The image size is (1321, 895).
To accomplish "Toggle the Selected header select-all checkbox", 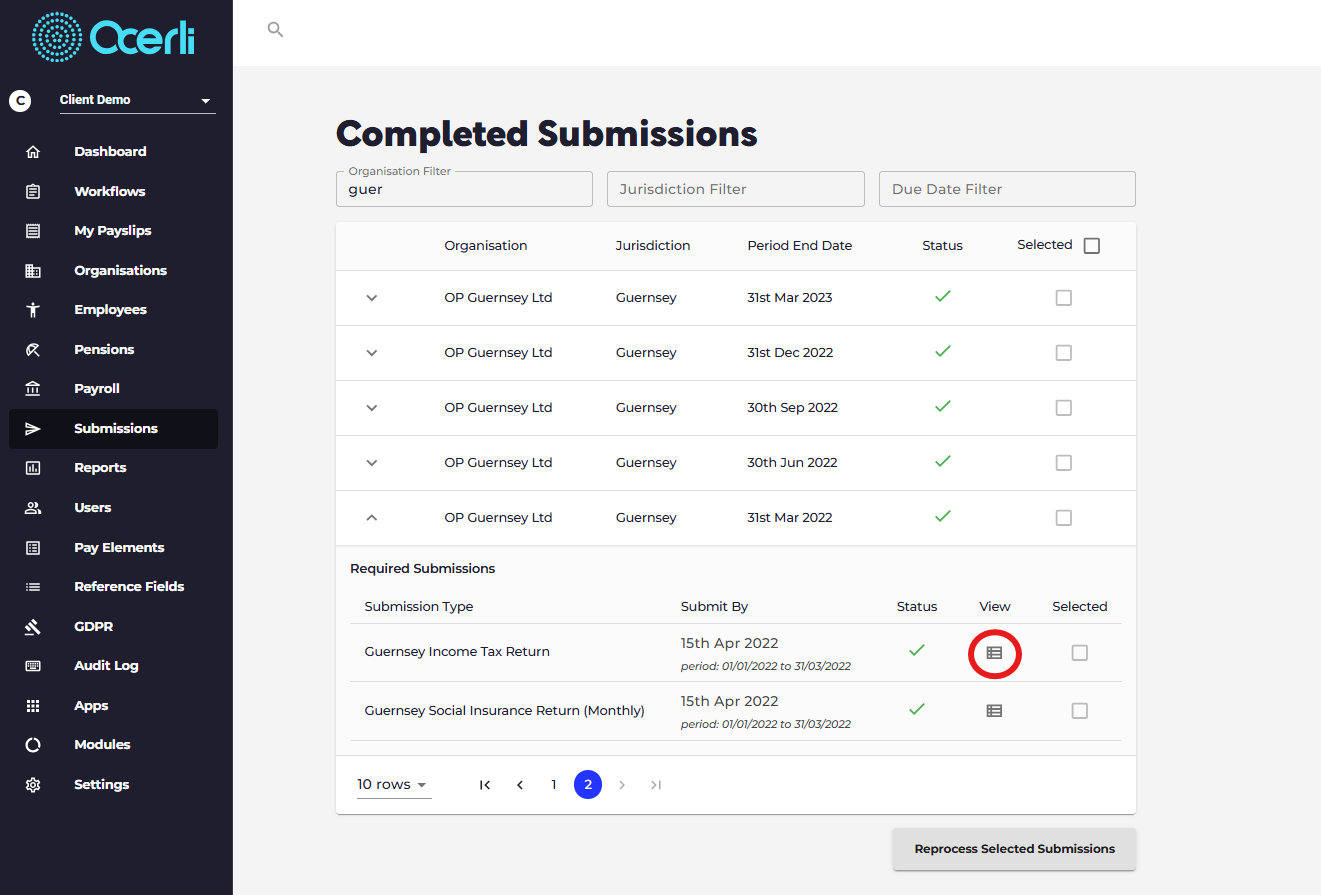I will (x=1092, y=246).
